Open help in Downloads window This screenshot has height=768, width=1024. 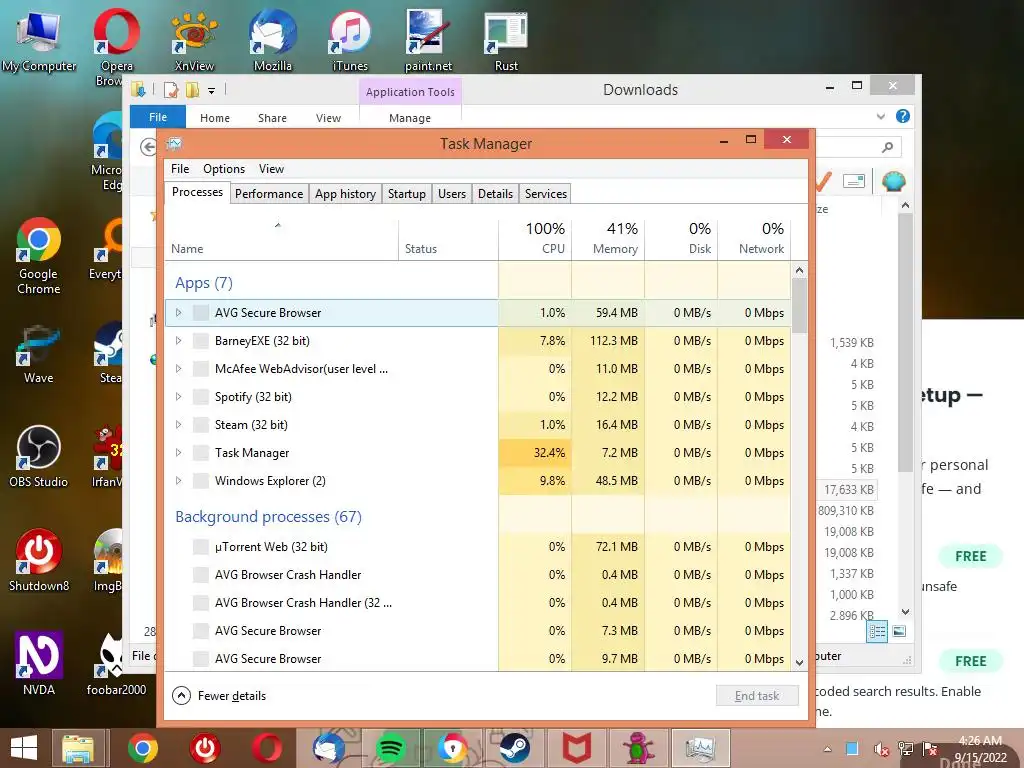point(903,116)
